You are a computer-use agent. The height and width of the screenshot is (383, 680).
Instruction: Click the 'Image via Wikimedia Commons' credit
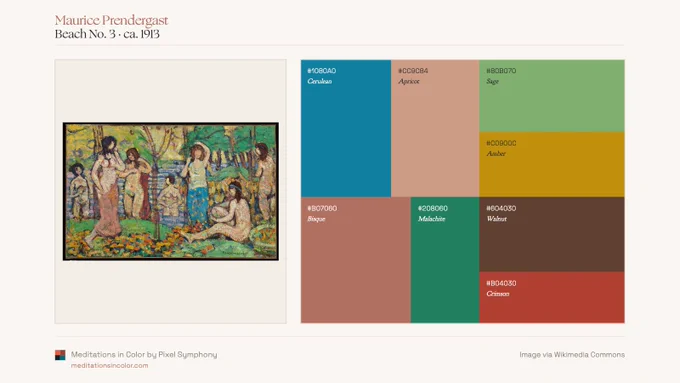point(572,355)
